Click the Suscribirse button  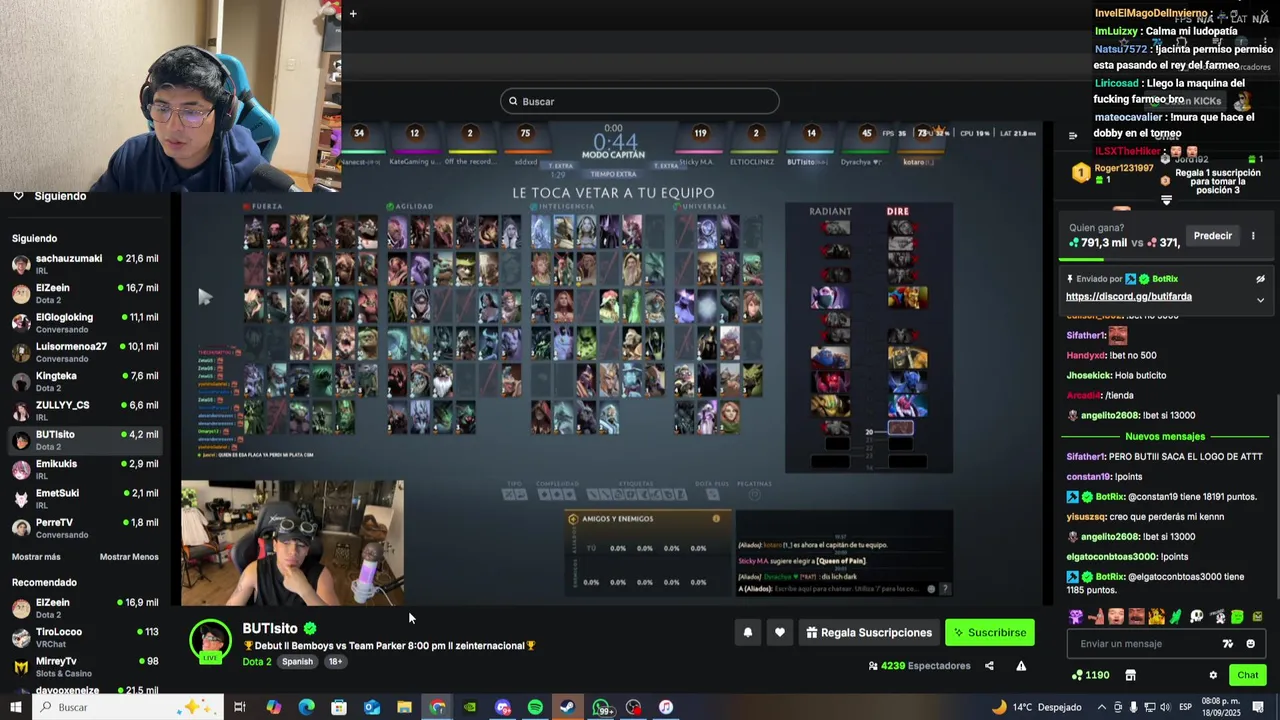[x=989, y=632]
